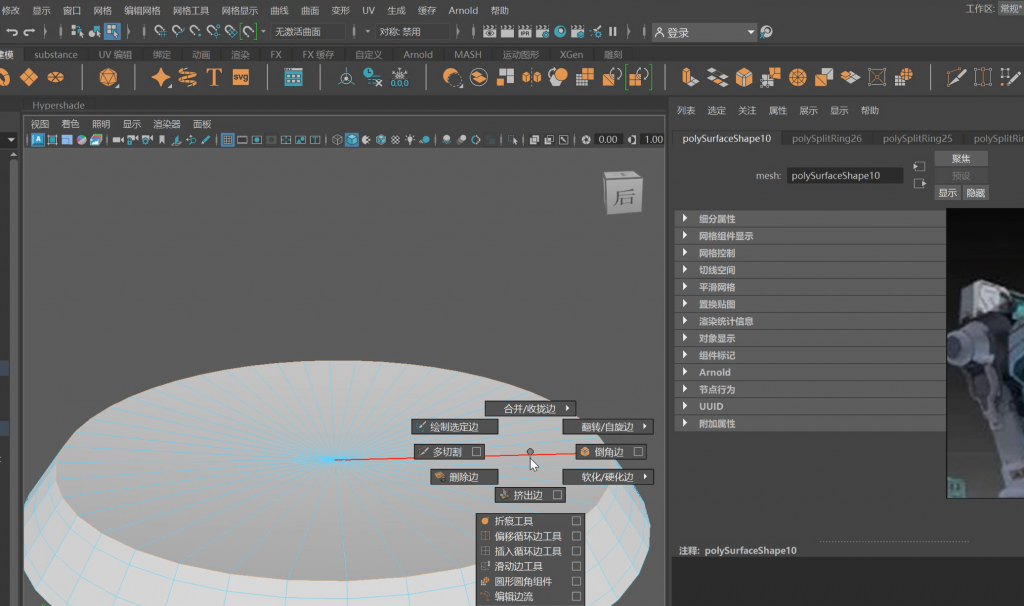Screen dimensions: 1024x606
Task: Click the delete history clock icon
Action: tap(372, 77)
